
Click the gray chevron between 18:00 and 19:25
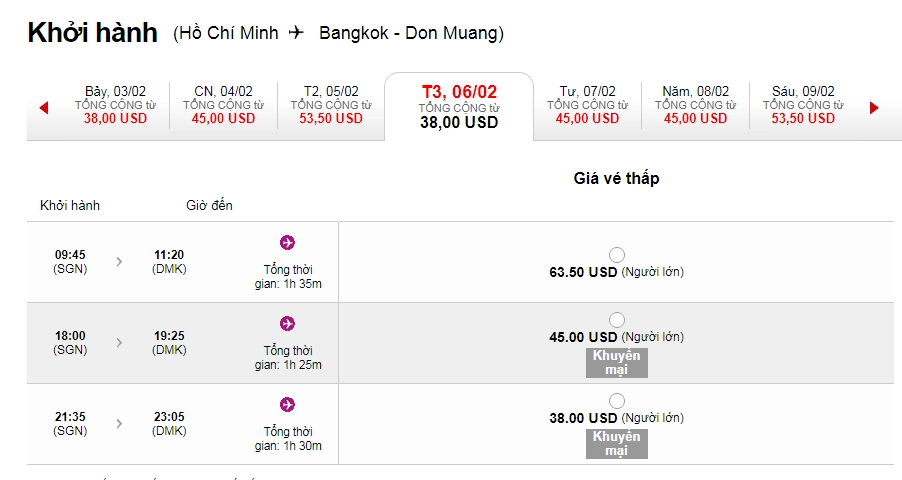[x=119, y=342]
